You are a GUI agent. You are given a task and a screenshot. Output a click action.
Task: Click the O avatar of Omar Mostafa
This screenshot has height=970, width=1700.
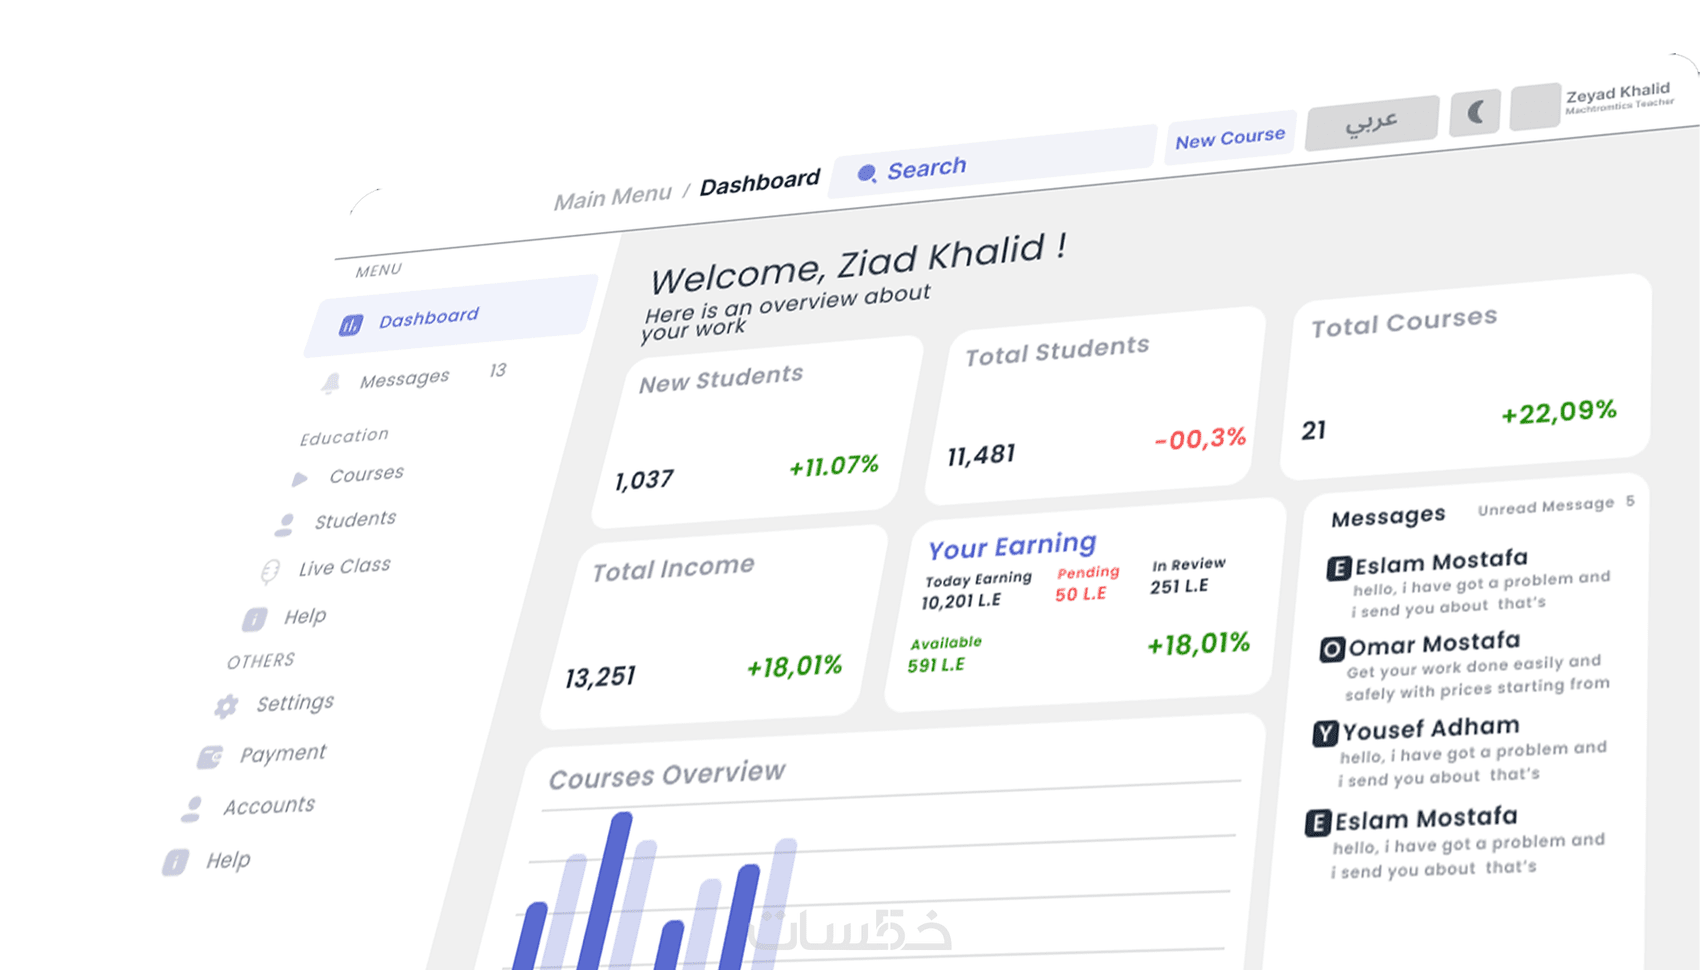tap(1332, 650)
